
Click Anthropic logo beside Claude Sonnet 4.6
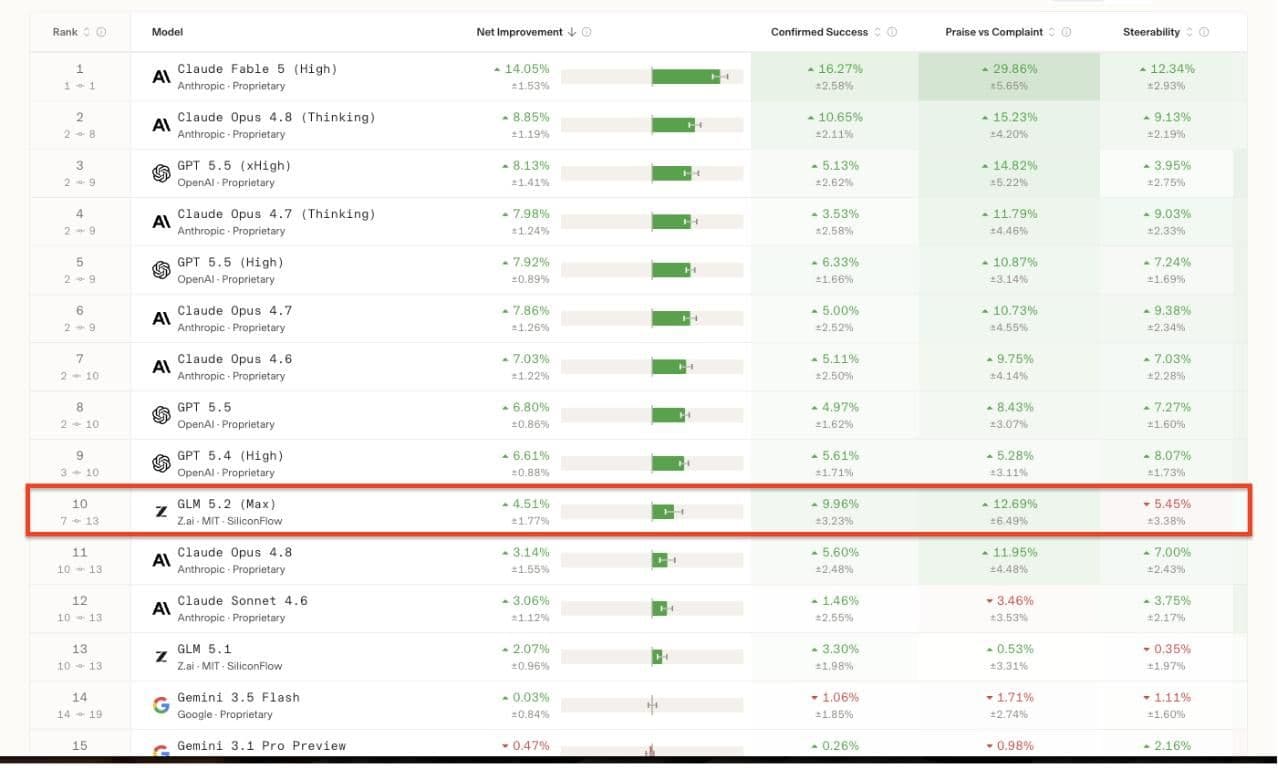click(x=161, y=608)
